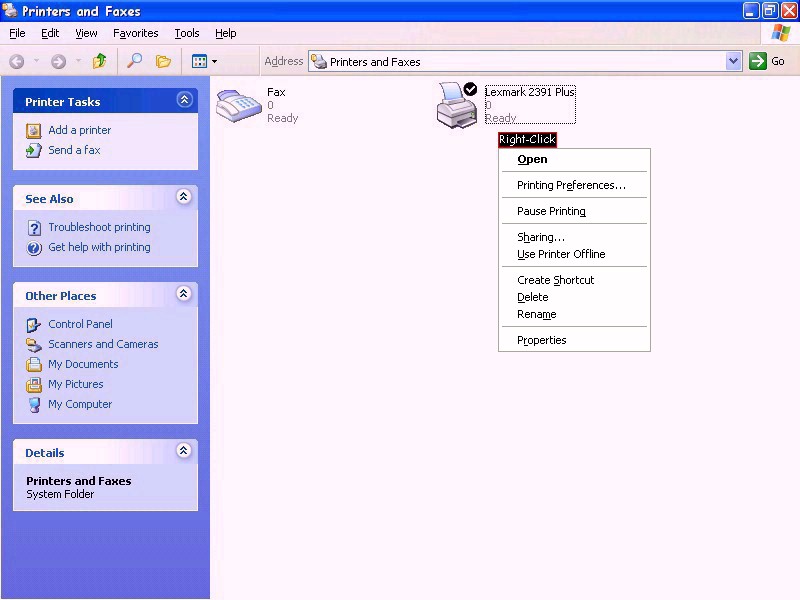The image size is (800, 600).
Task: Open the Views button dropdown arrow
Action: pos(214,62)
